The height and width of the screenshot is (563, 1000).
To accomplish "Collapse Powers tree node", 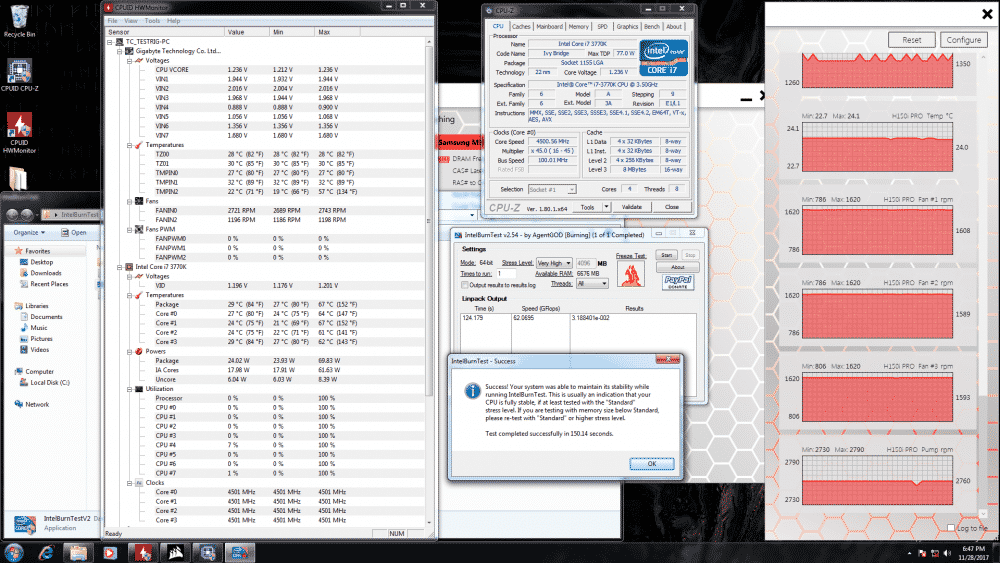I will (x=129, y=351).
